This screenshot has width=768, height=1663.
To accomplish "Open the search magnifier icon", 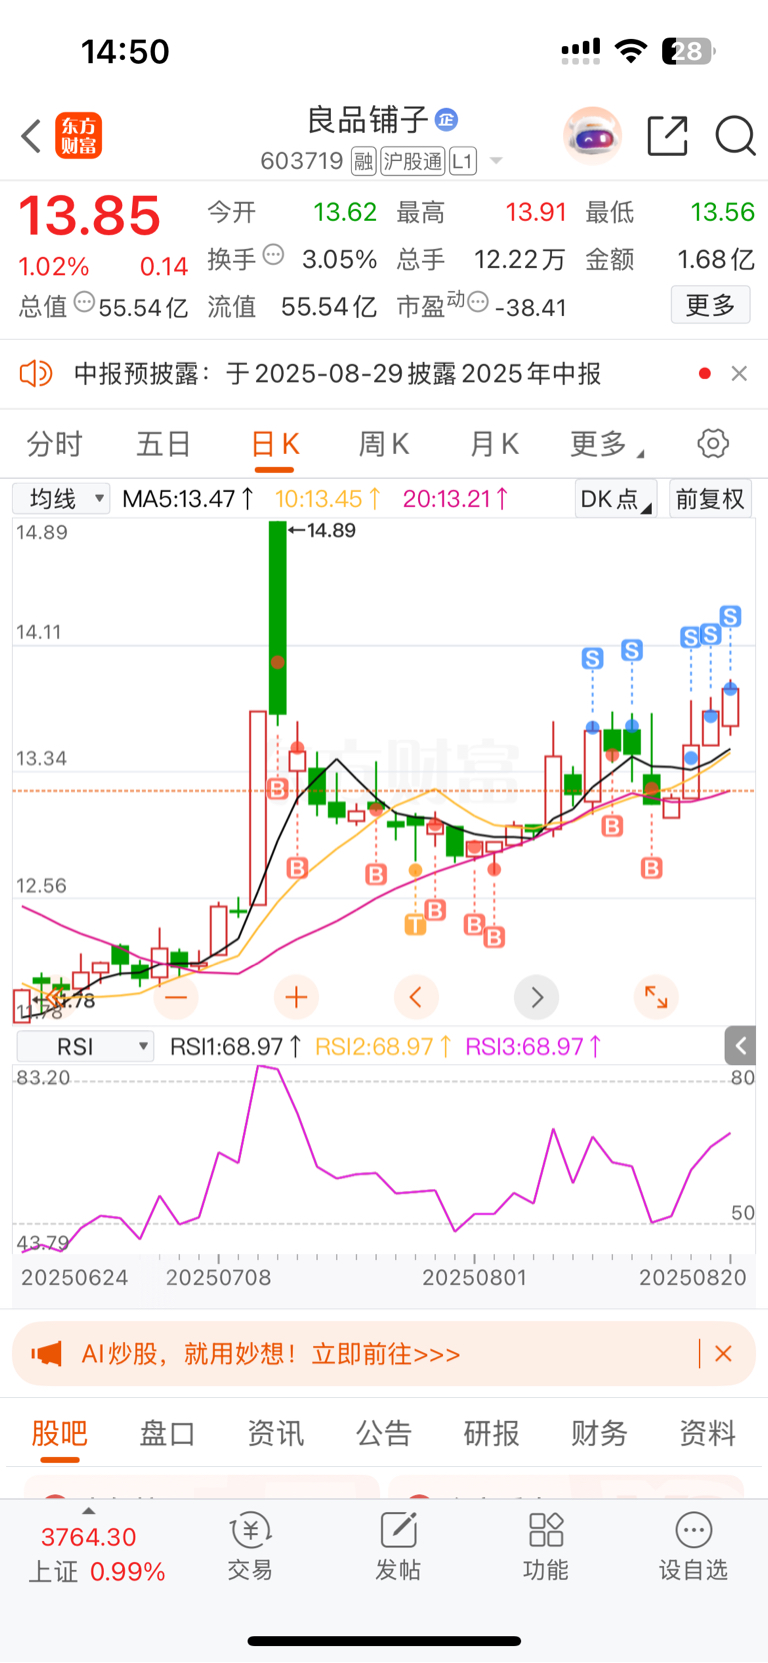I will pos(735,136).
